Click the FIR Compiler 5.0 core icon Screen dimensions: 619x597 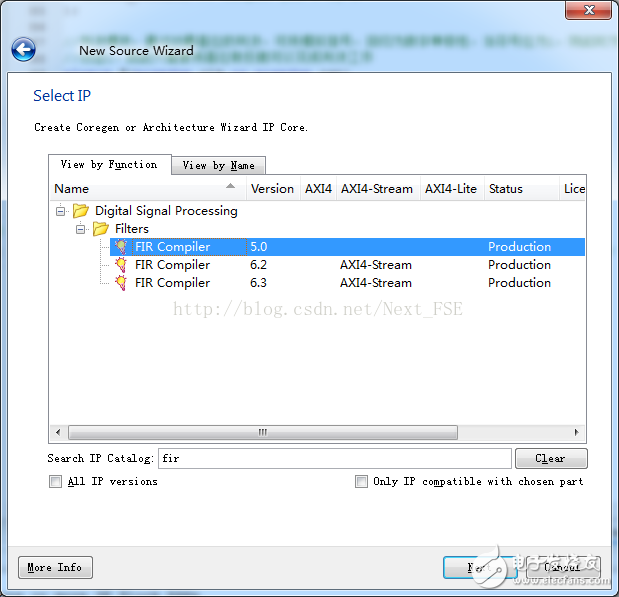pos(121,247)
